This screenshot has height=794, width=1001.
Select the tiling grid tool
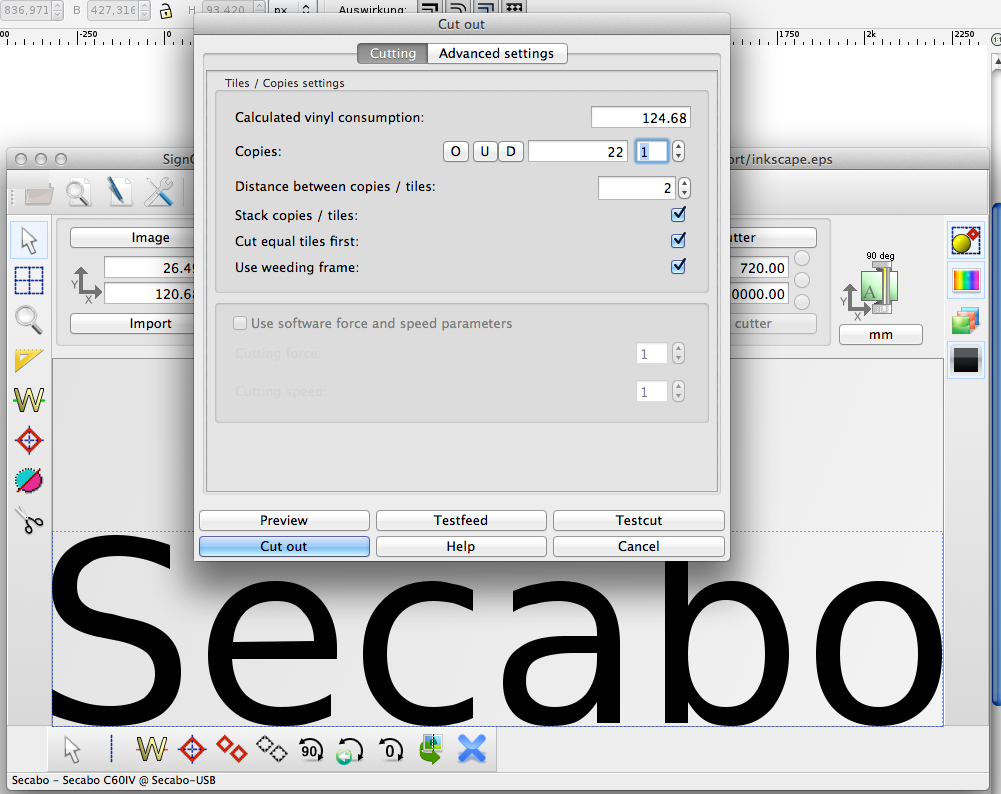[x=29, y=280]
